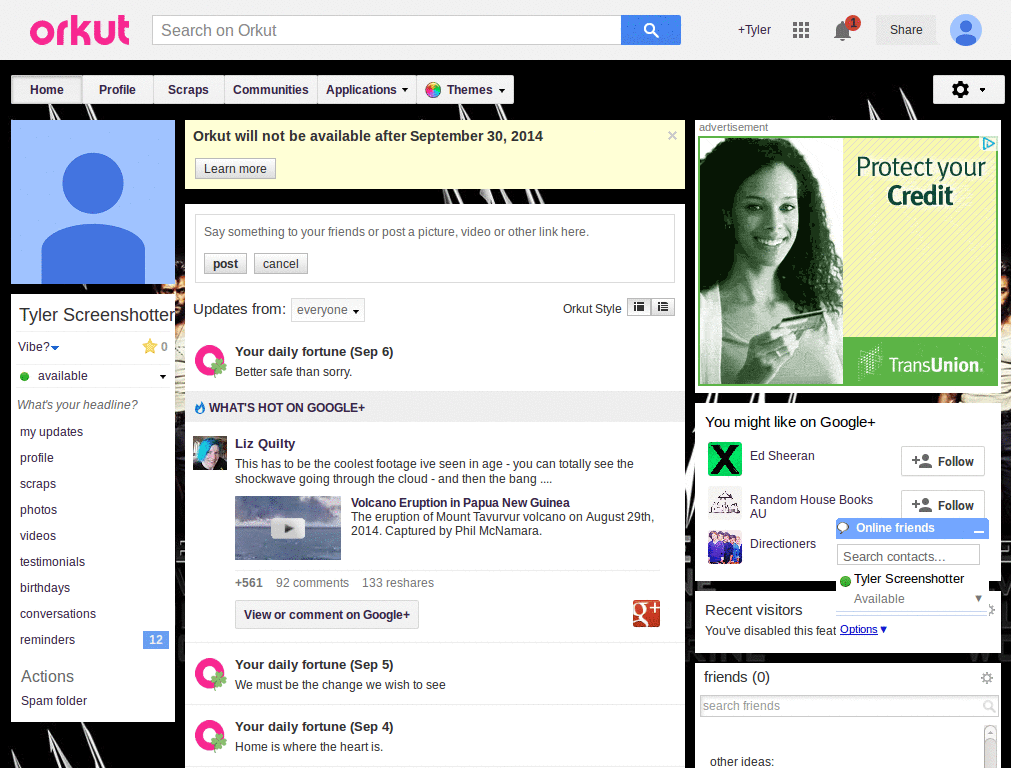1024x768 pixels.
Task: Open the chat Available status dropdown
Action: click(x=978, y=598)
